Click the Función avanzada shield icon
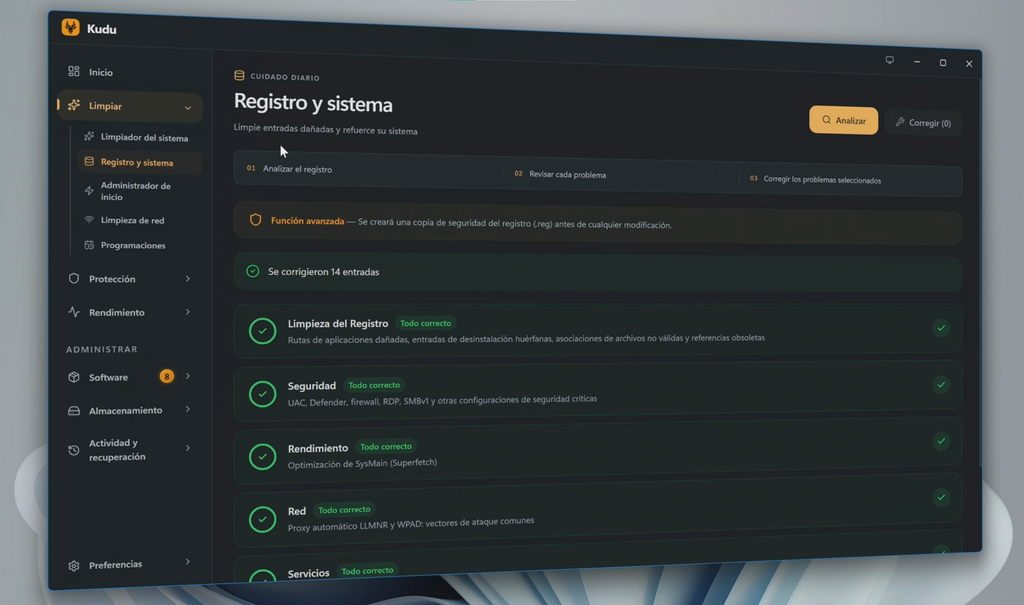1024x605 pixels. click(255, 220)
